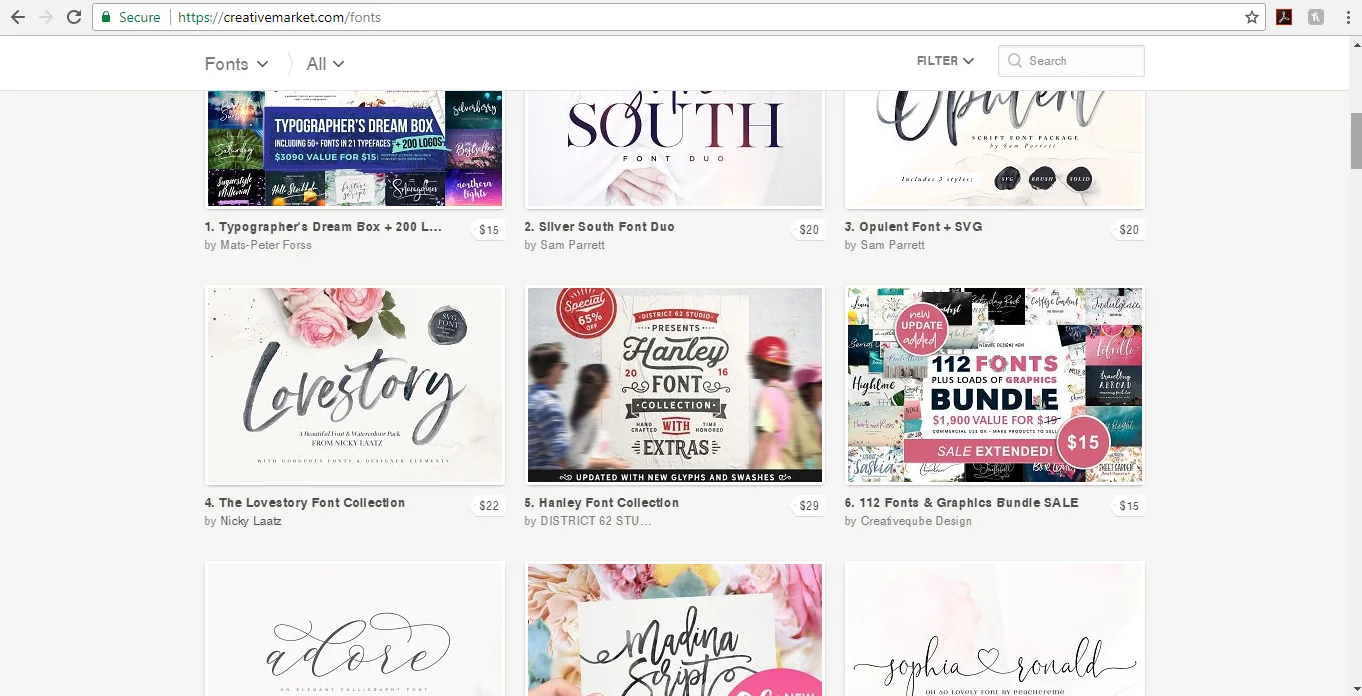This screenshot has width=1362, height=696.
Task: Open the Lovestory font thumbnail
Action: point(355,386)
